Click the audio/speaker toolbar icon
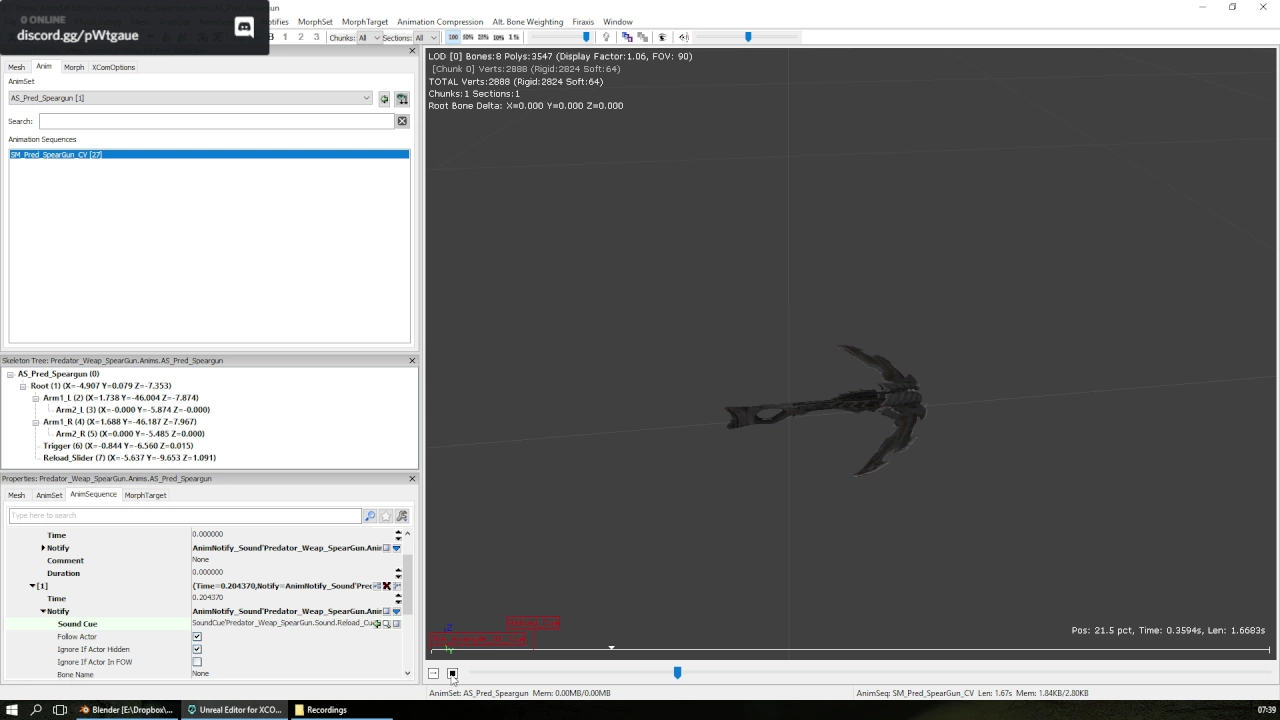Screen dimensions: 1280x720 pos(684,37)
